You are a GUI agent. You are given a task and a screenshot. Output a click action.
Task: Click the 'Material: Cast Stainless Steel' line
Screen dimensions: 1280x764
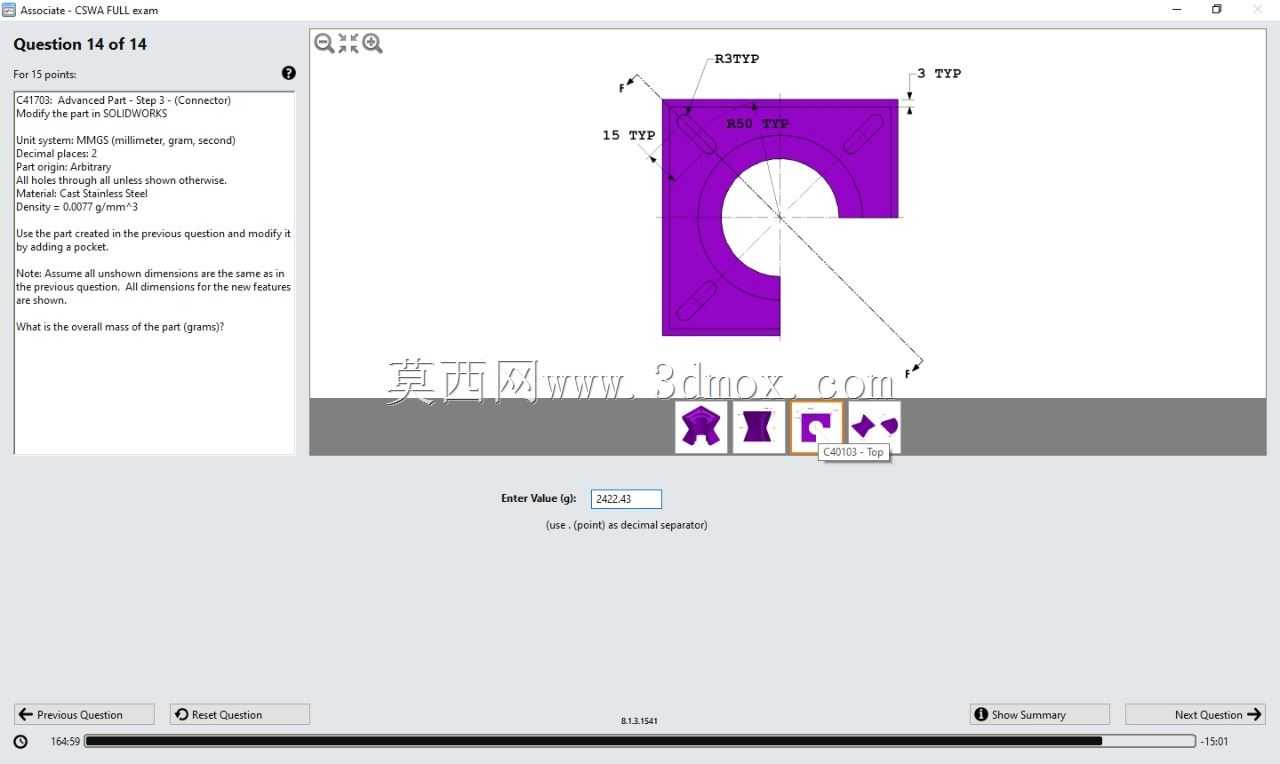tap(82, 193)
